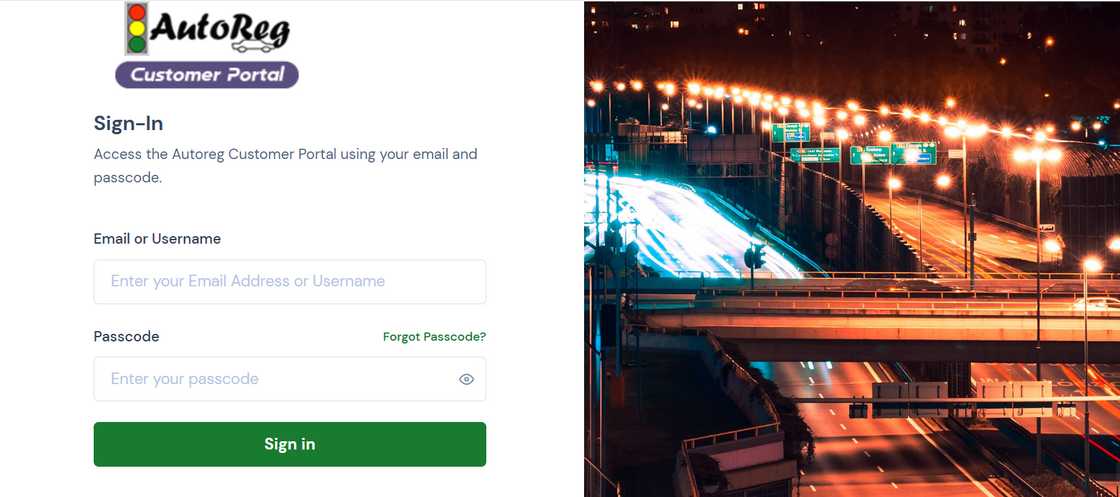Click the Passcode field label
Image resolution: width=1120 pixels, height=497 pixels.
tap(126, 336)
